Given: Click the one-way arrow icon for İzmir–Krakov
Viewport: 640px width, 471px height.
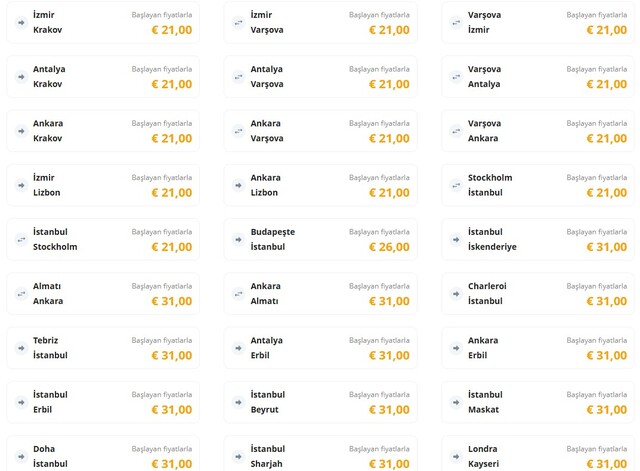Looking at the screenshot, I should coord(20,22).
